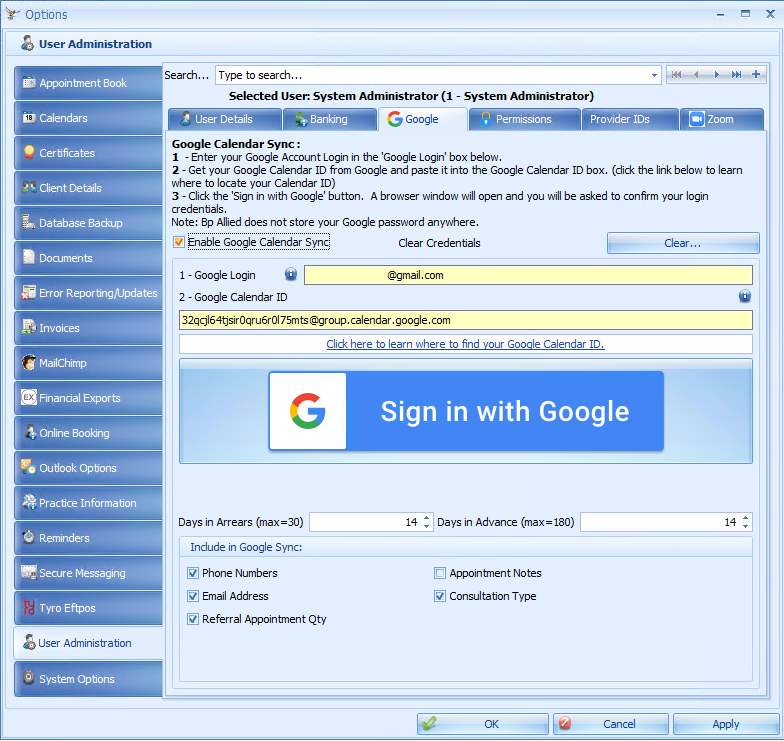784x741 pixels.
Task: Go to previous user record
Action: 696,75
